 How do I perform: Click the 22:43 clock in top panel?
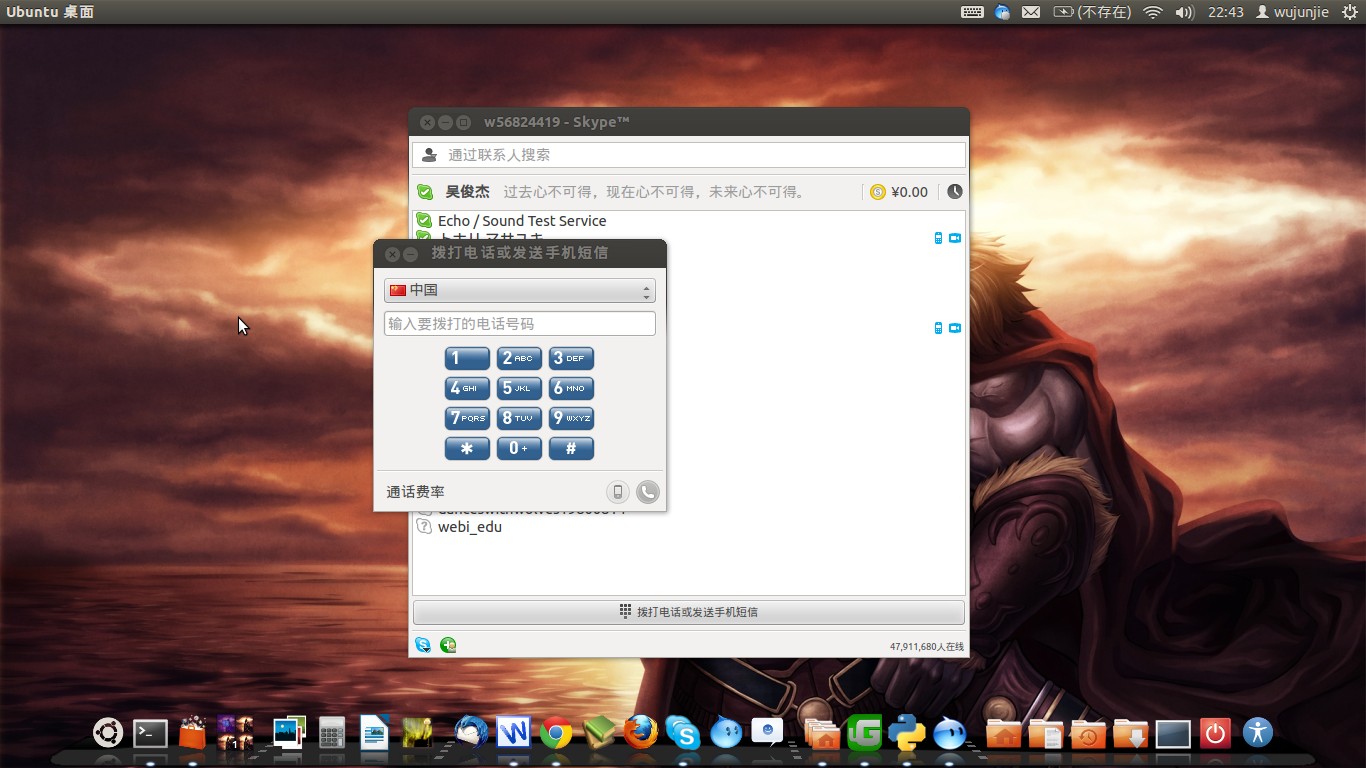(1226, 12)
